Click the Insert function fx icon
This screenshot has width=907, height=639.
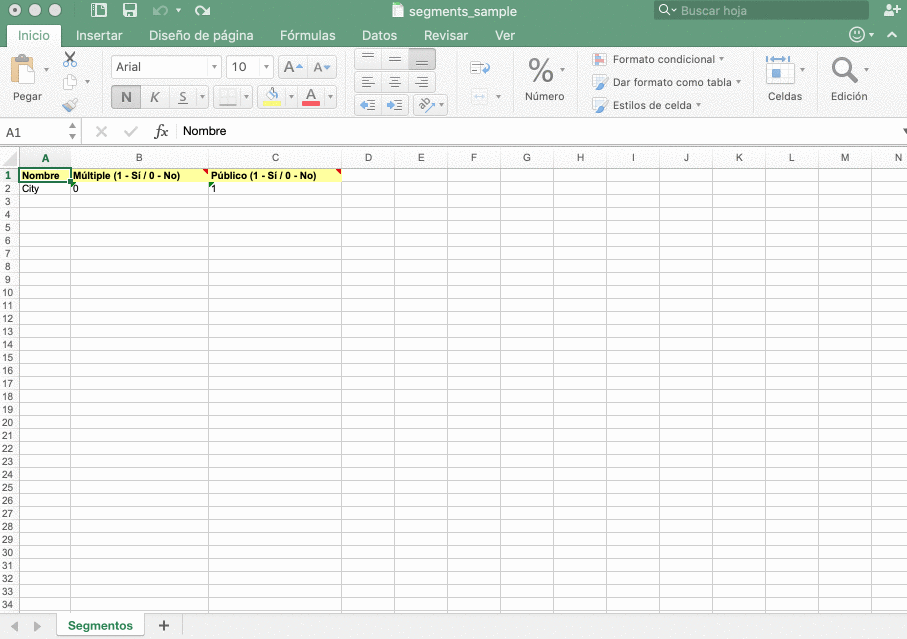point(161,131)
